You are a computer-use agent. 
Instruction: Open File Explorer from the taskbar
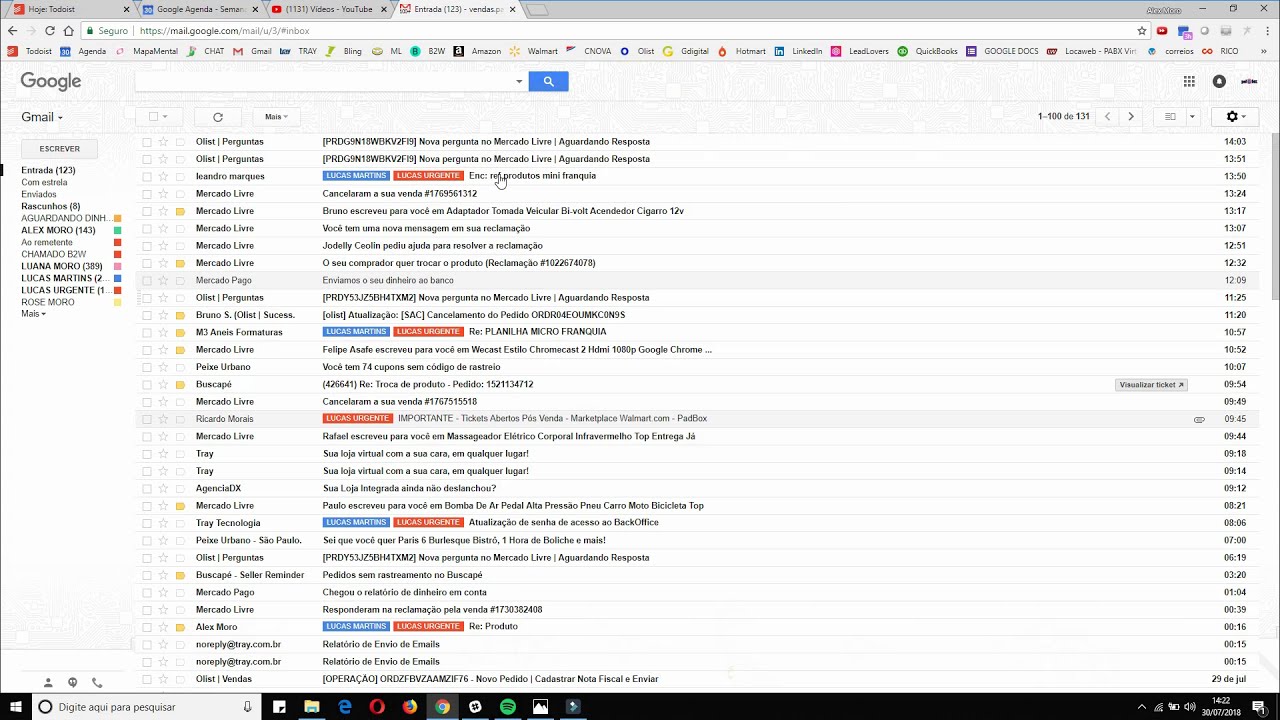click(312, 707)
